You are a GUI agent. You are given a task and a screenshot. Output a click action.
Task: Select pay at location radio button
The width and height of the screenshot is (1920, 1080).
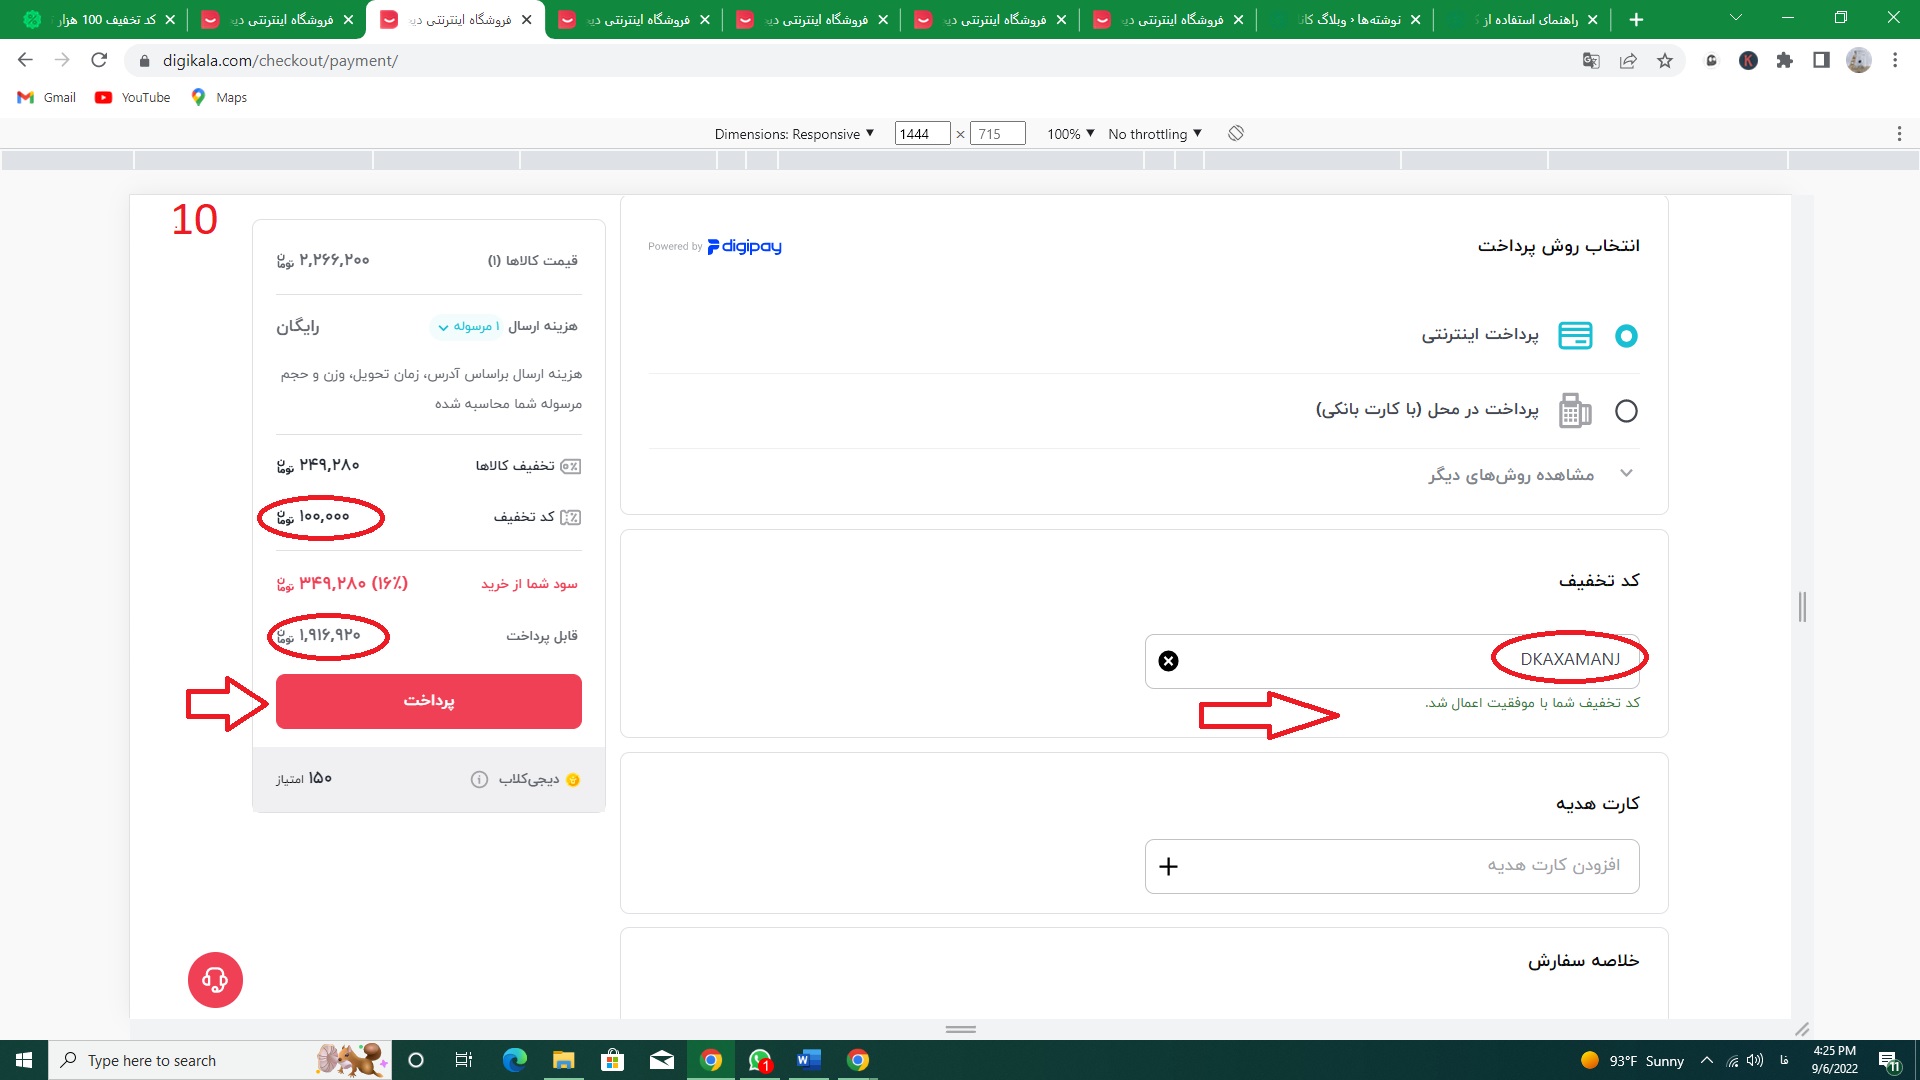click(1627, 410)
